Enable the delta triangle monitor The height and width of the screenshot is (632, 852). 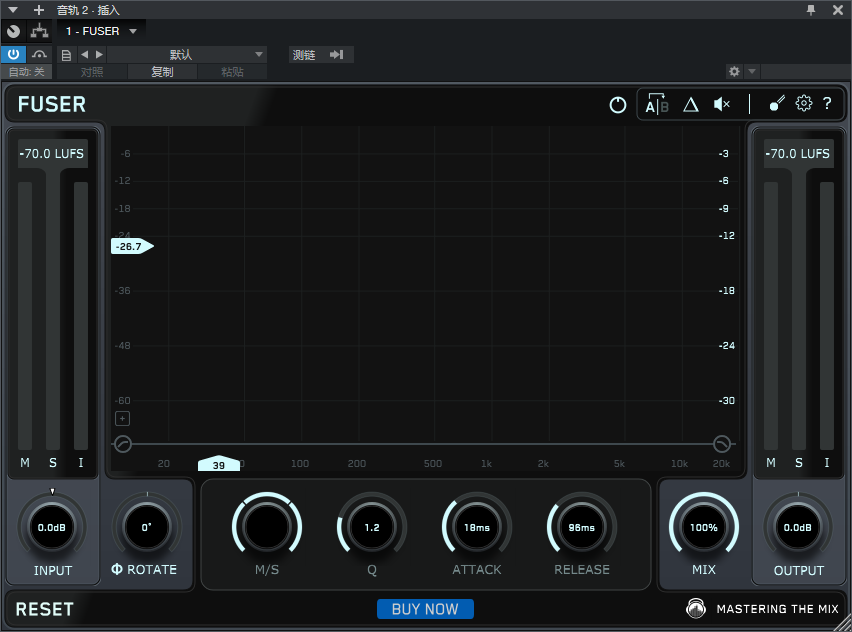[691, 104]
